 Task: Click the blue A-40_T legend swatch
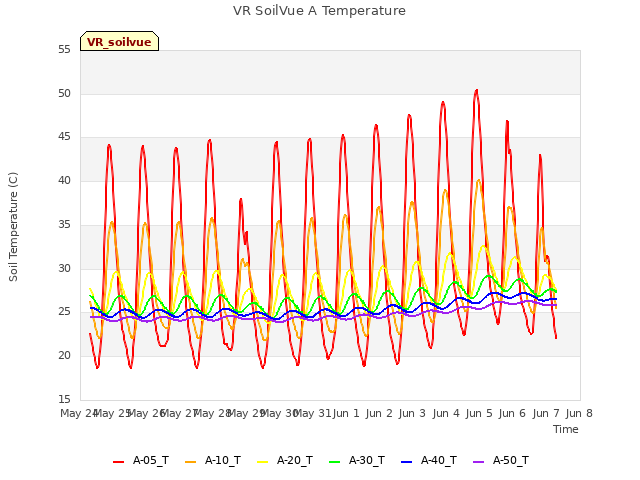pos(406,462)
